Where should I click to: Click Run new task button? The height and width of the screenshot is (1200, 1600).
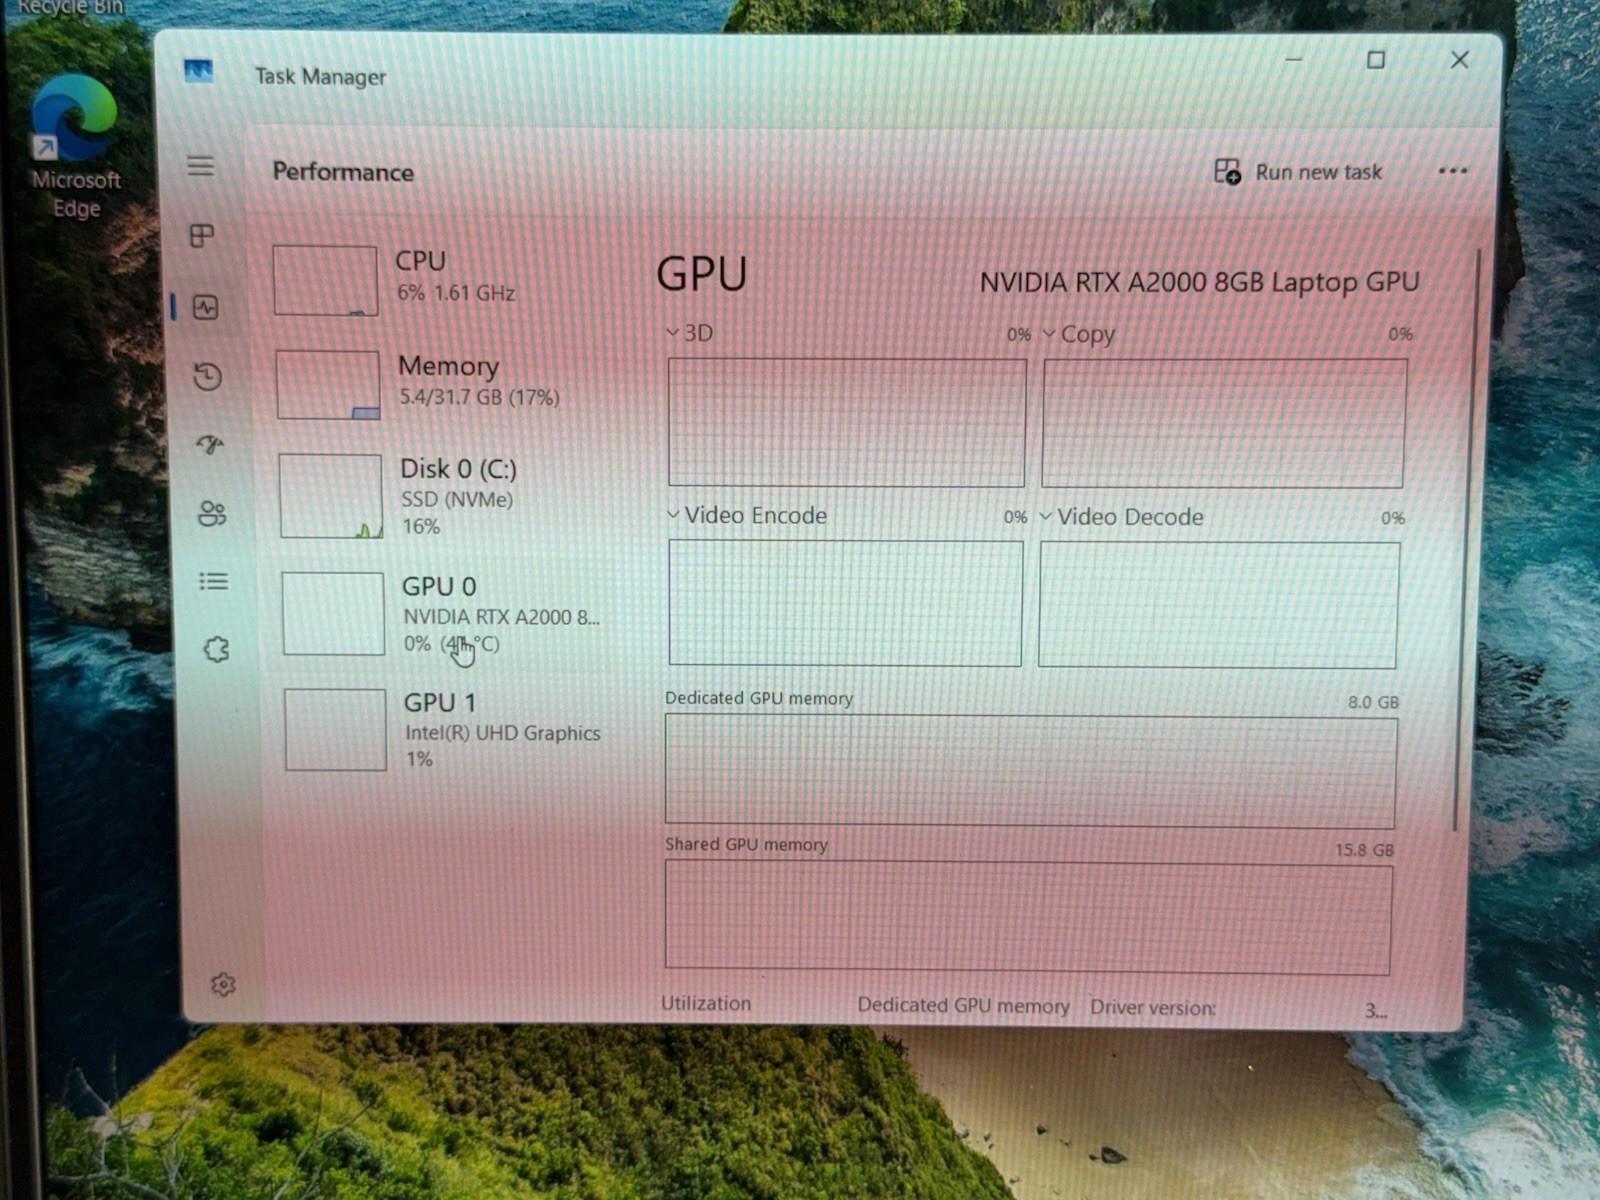pos(1298,172)
